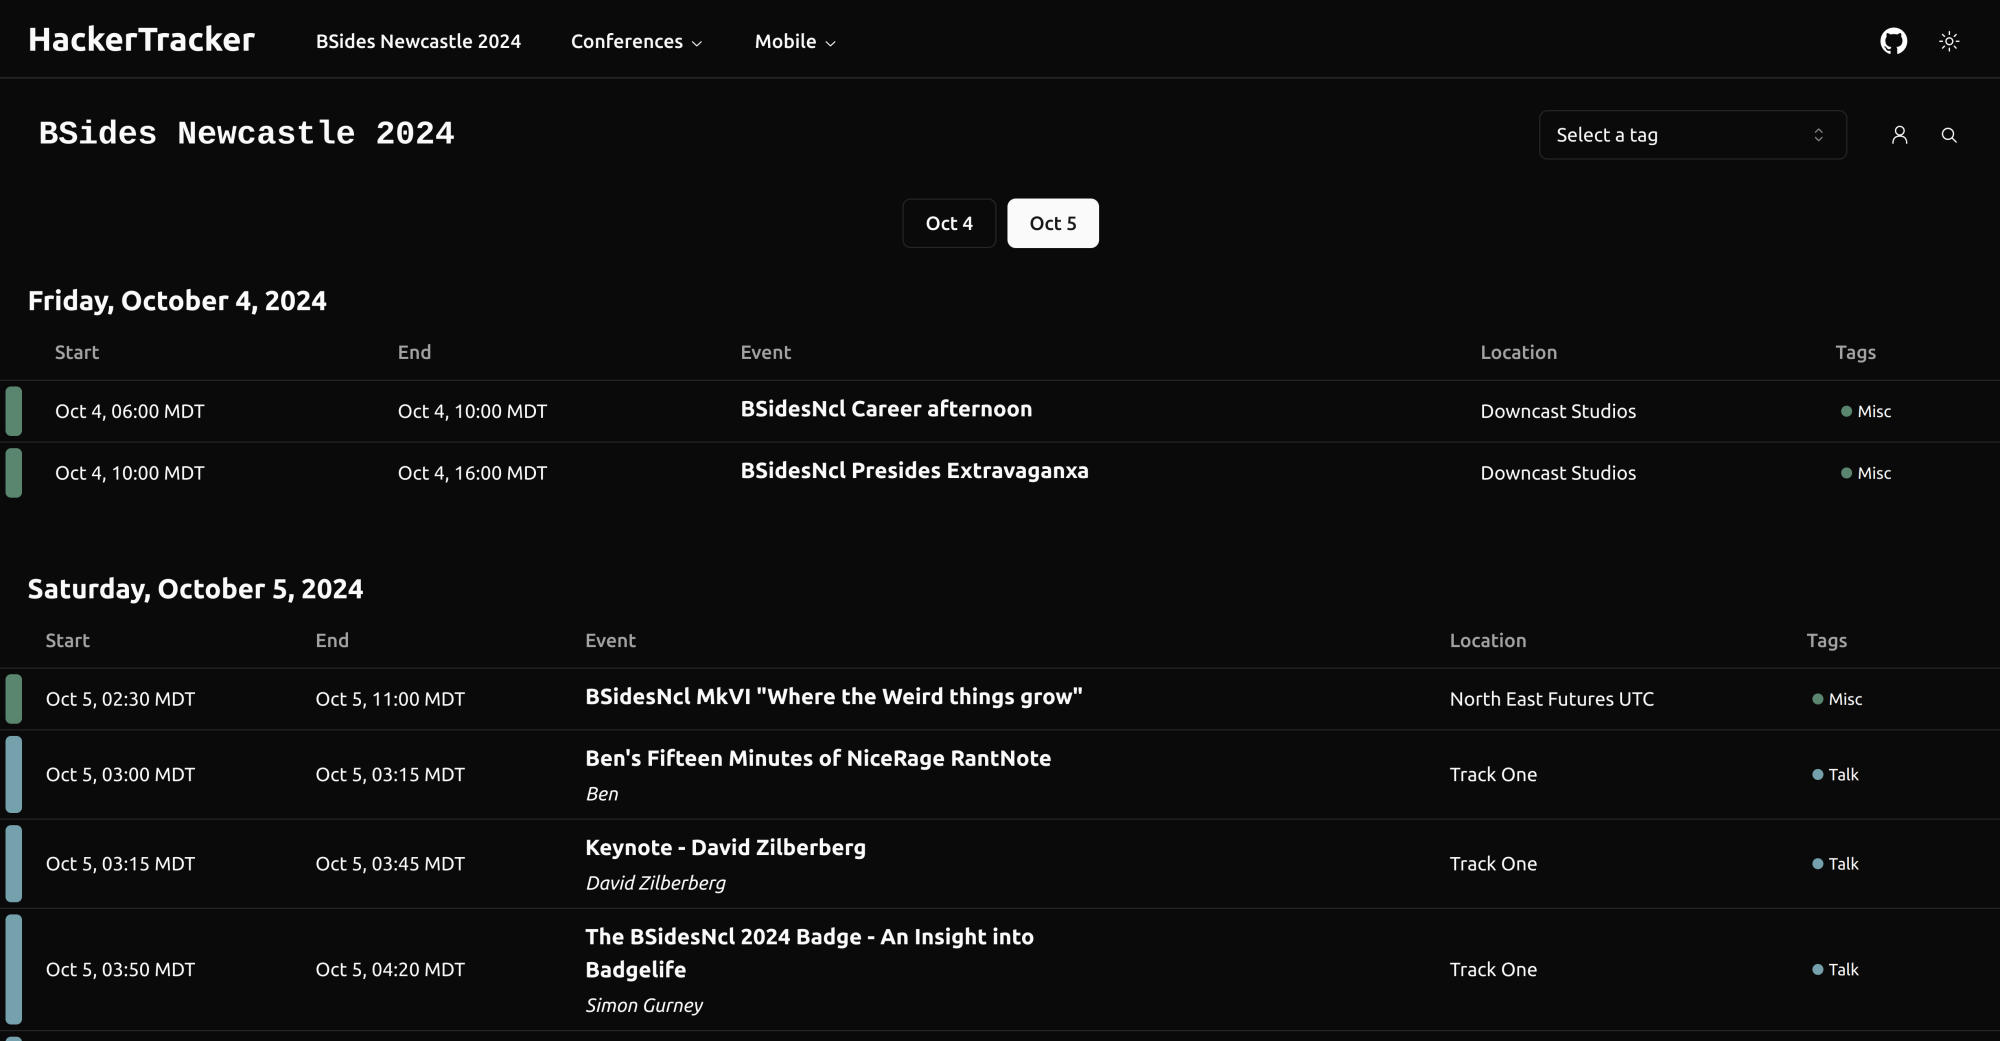
Task: Click North East Futures UTC location
Action: click(x=1552, y=699)
